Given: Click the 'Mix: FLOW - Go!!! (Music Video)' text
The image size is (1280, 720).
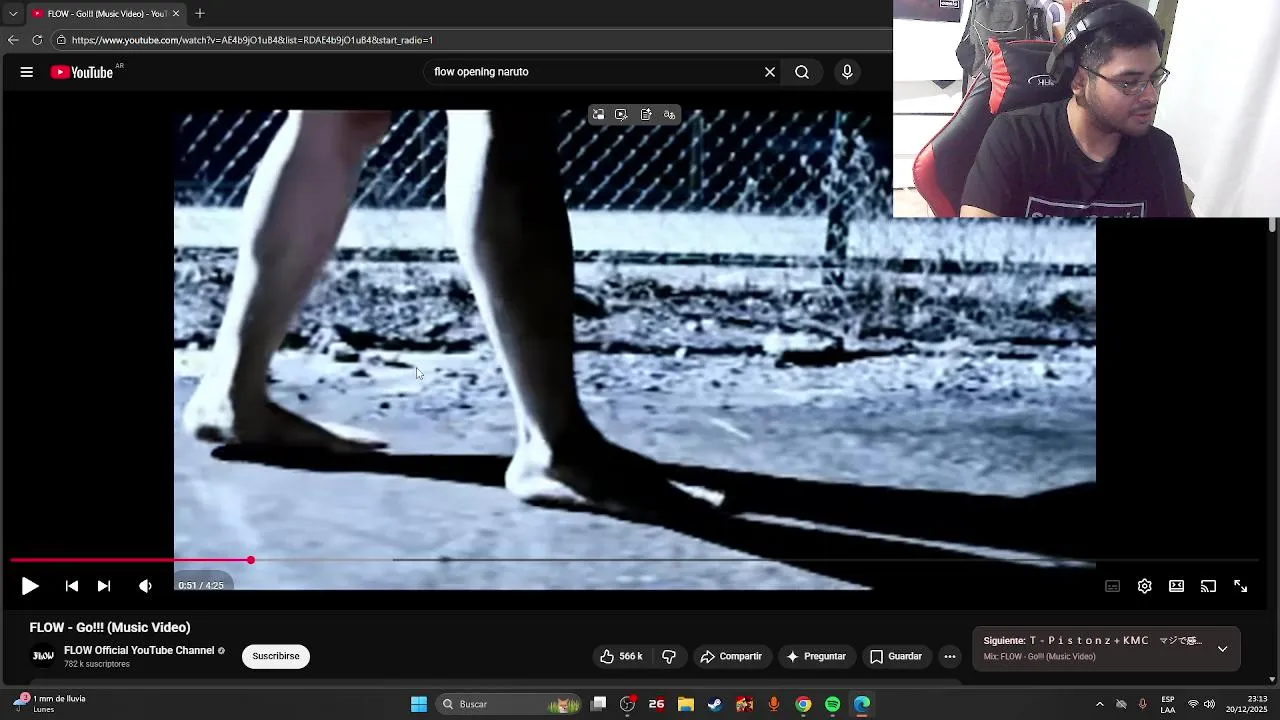Looking at the screenshot, I should click(x=1039, y=657).
